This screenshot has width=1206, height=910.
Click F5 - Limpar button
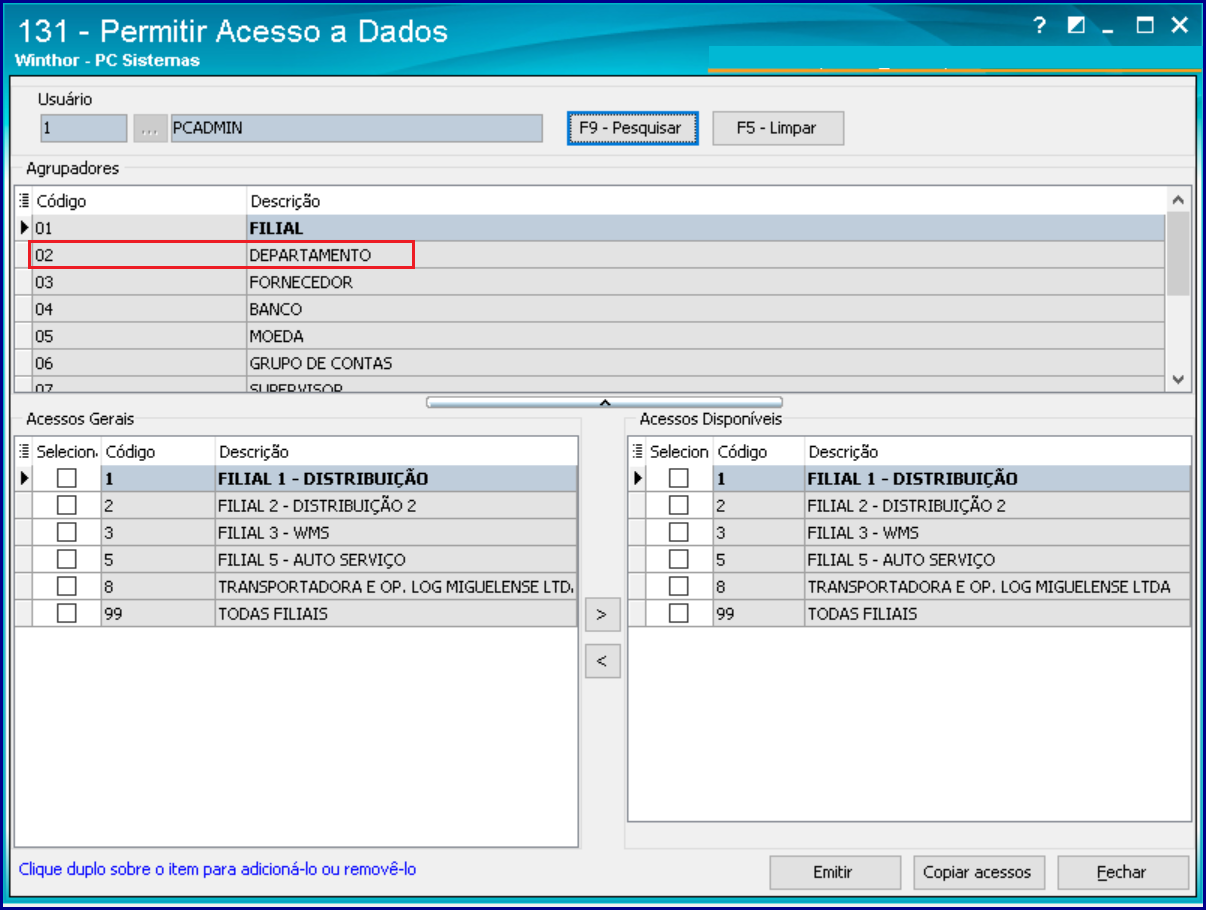(x=778, y=128)
